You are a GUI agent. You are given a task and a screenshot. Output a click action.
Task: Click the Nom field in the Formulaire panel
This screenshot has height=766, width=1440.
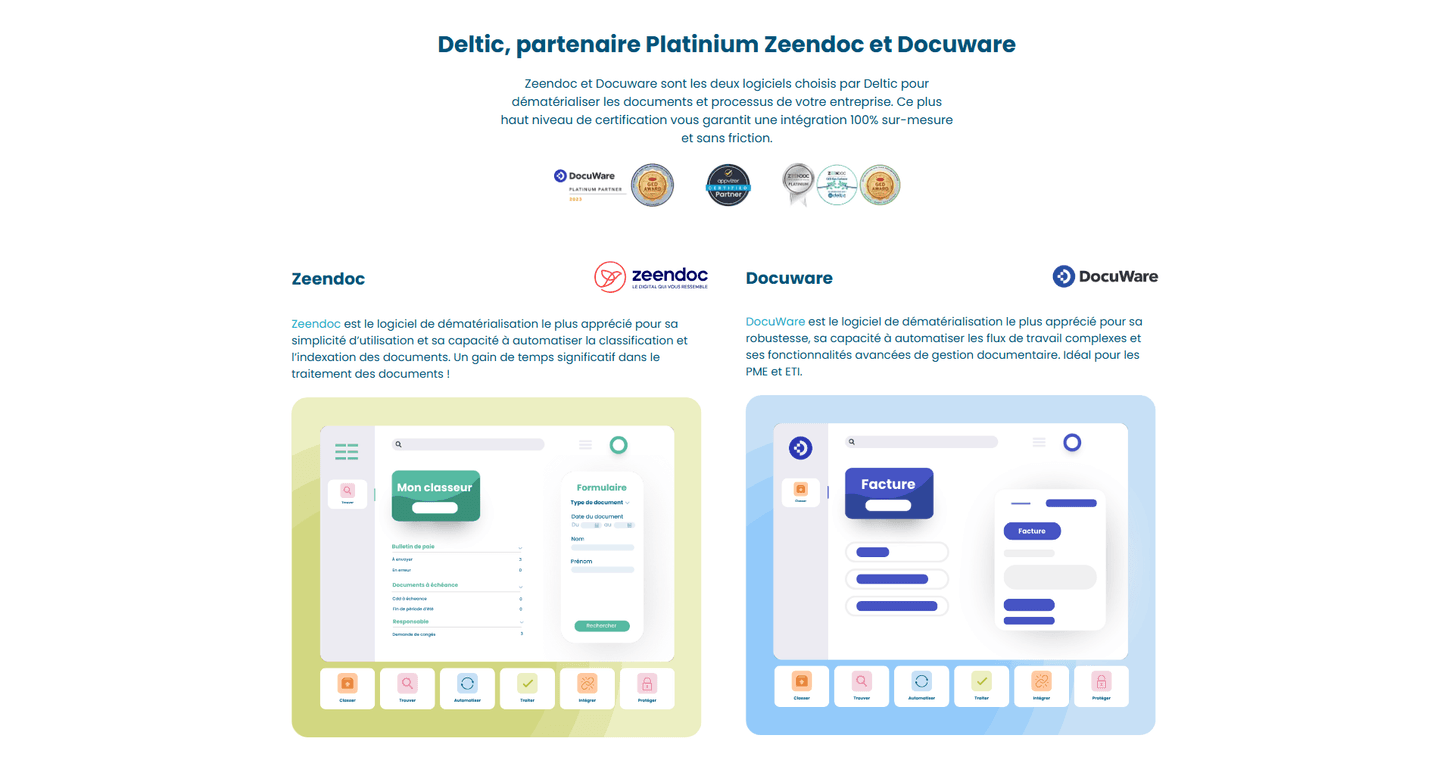click(602, 548)
